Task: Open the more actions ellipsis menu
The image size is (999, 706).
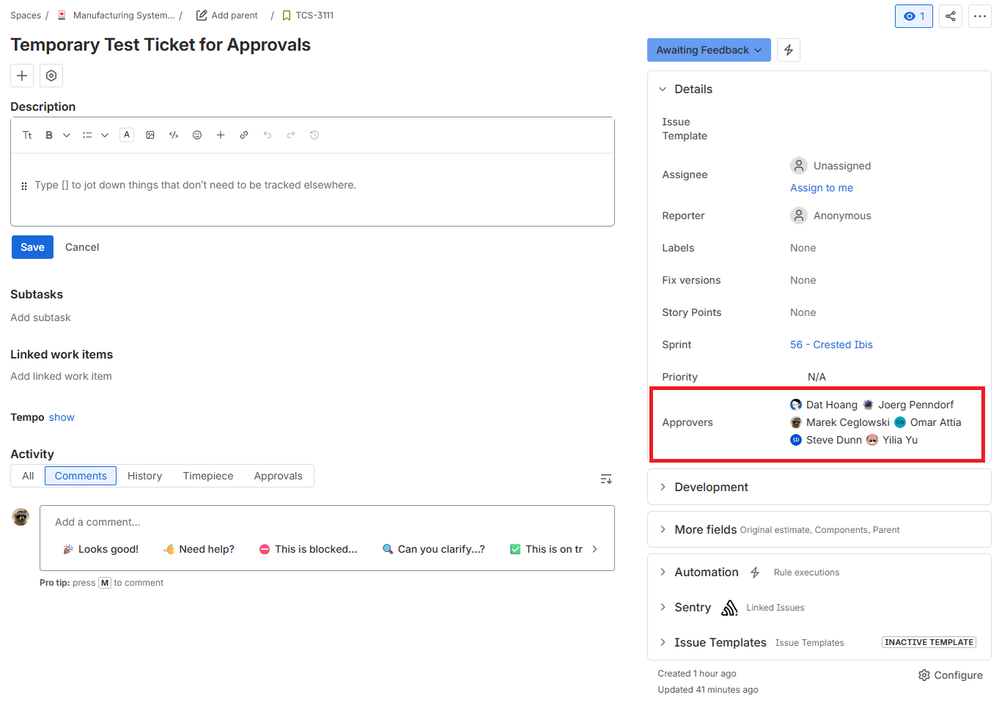Action: click(x=980, y=16)
